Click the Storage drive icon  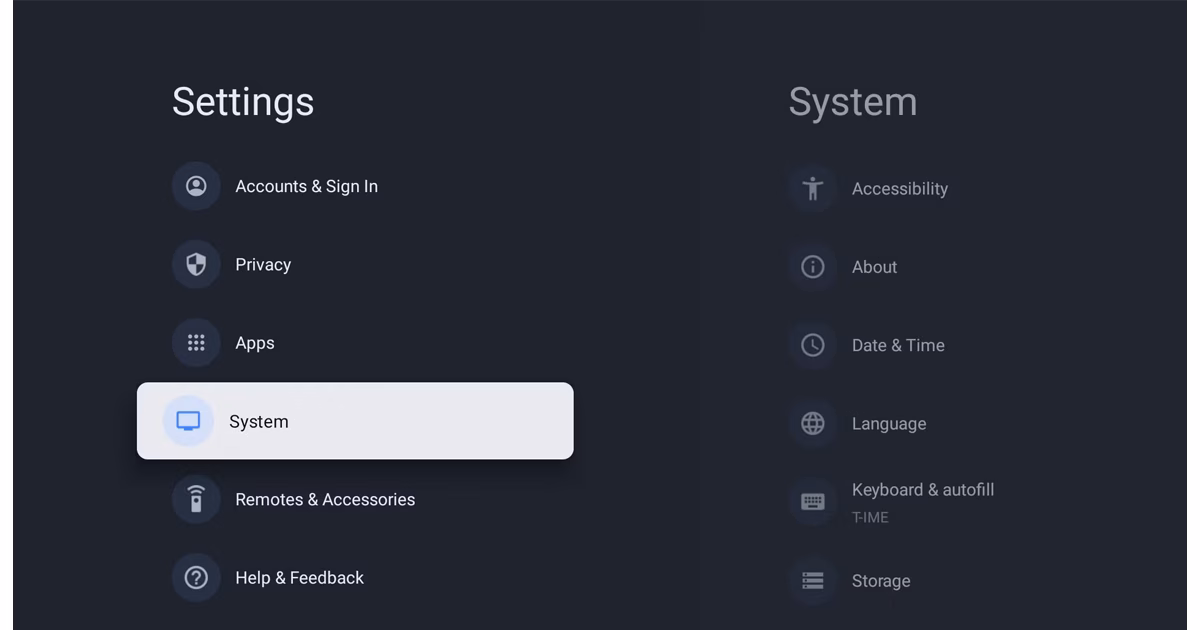(813, 580)
